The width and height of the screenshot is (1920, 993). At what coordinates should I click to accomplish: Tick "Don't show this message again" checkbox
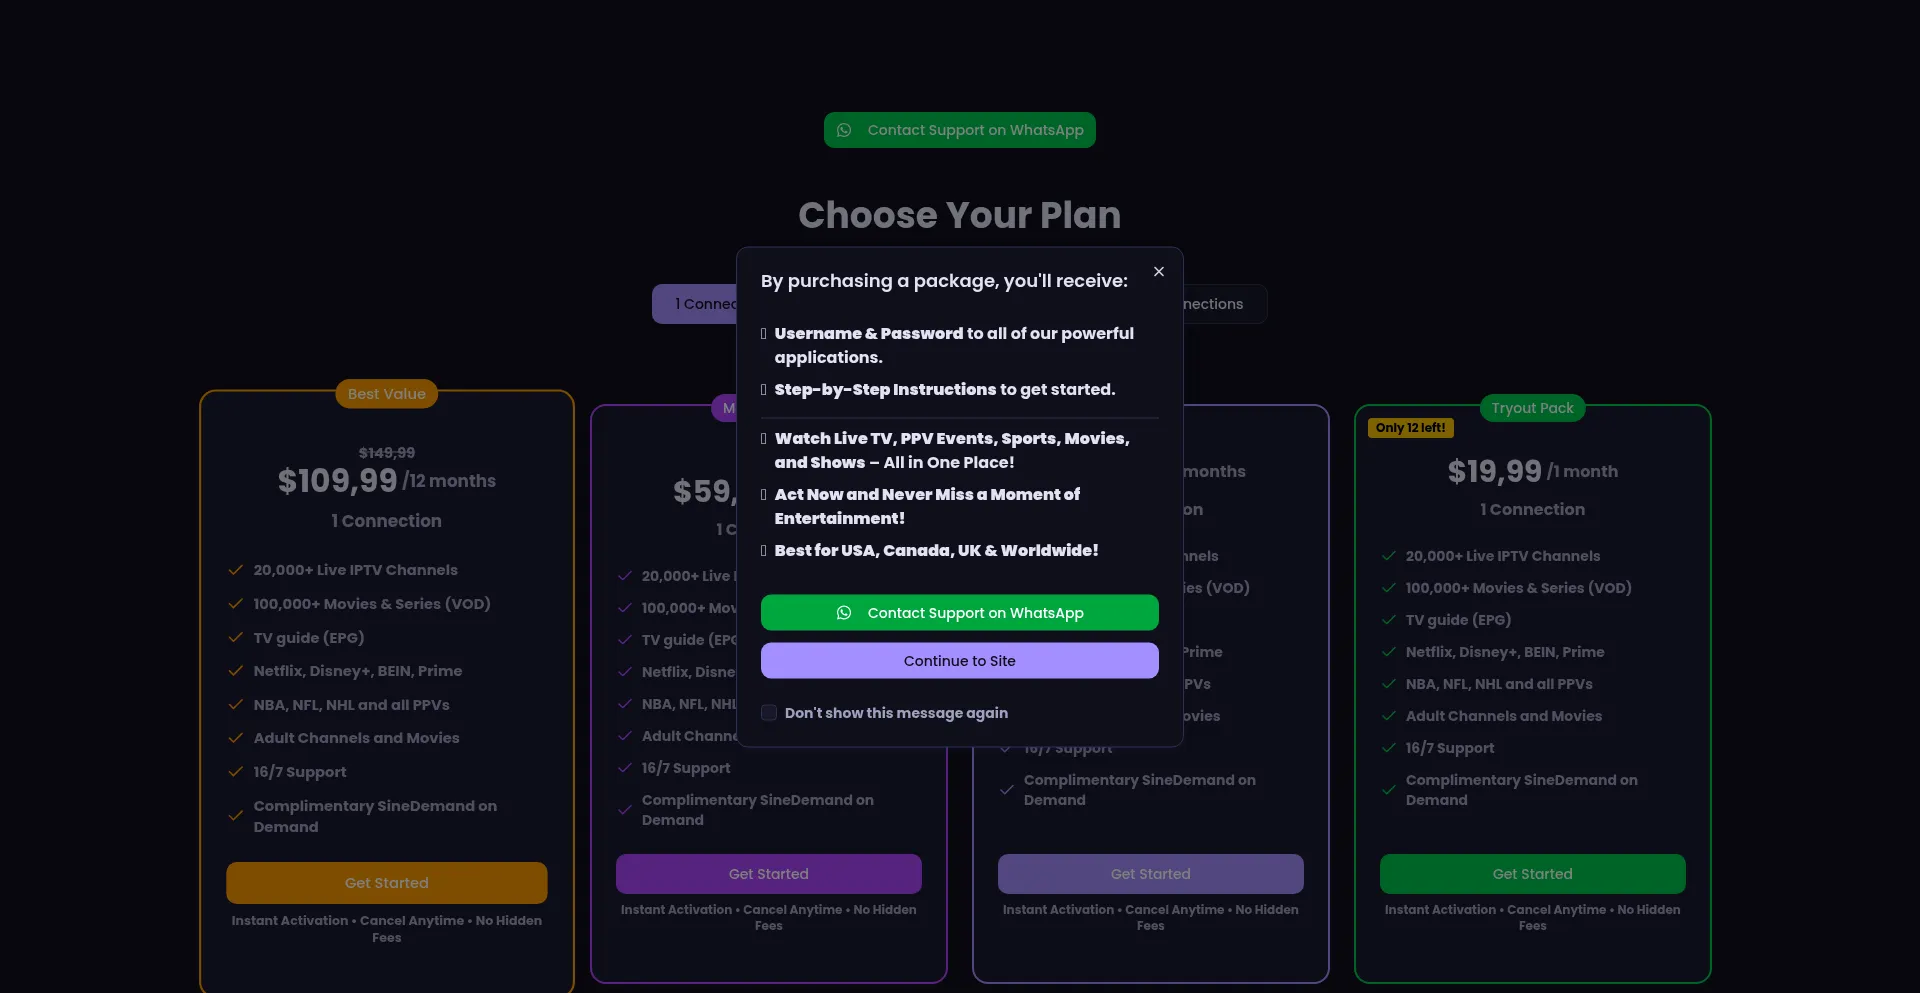tap(769, 713)
